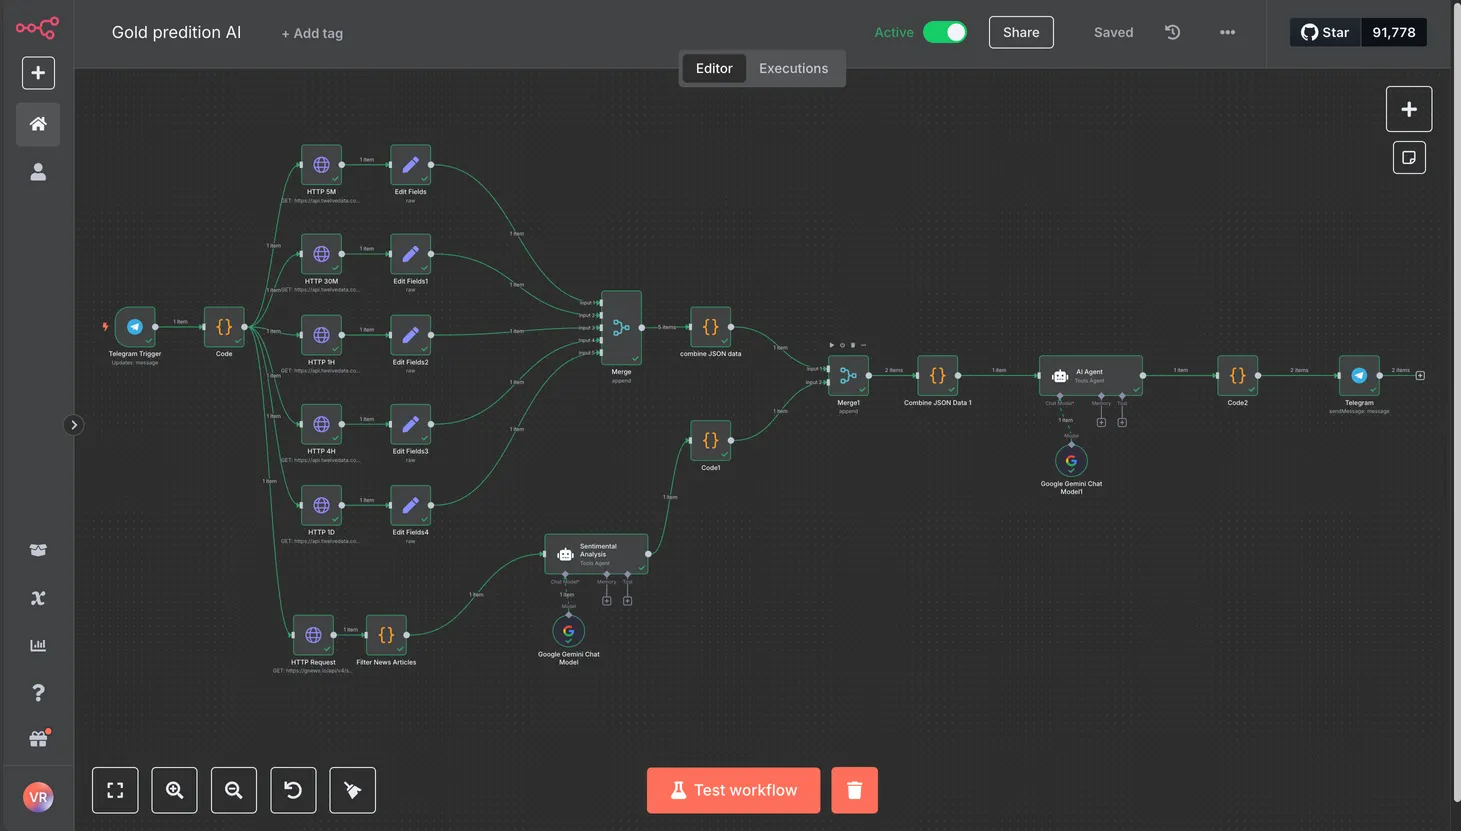This screenshot has width=1461, height=831.
Task: Select the Editor tab
Action: coord(714,68)
